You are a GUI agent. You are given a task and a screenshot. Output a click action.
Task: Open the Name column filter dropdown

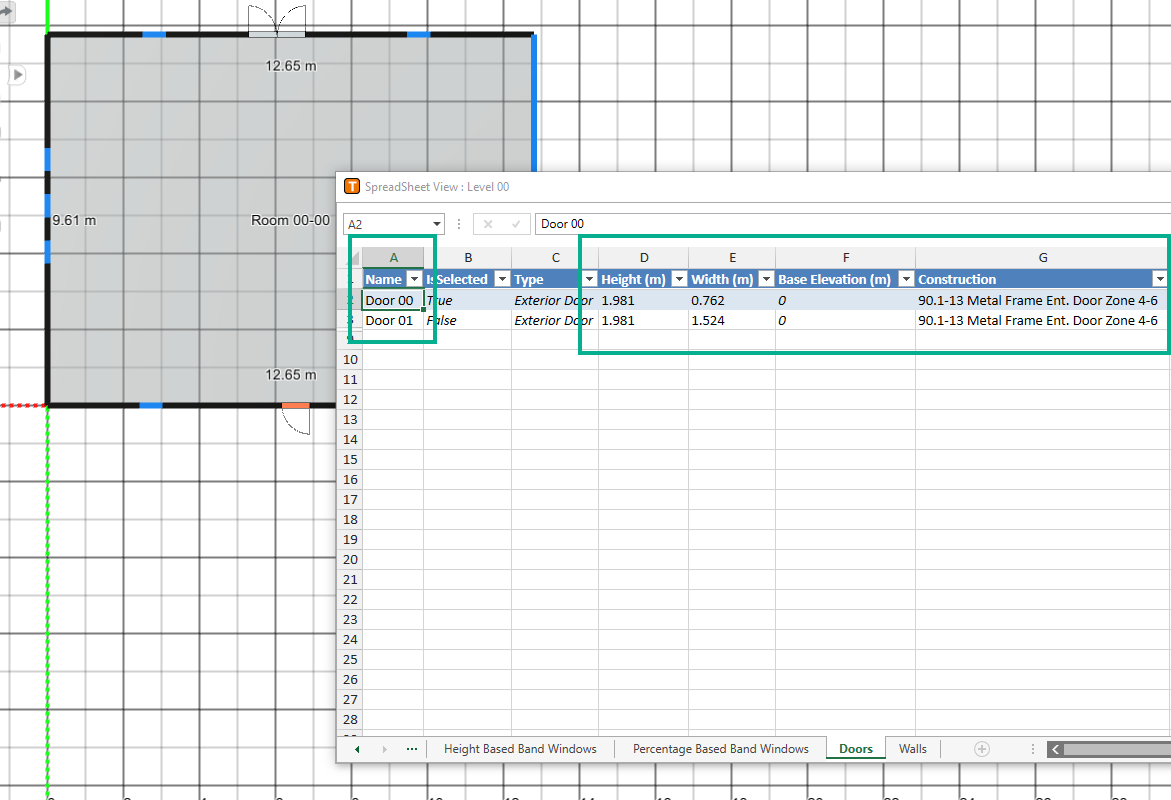click(414, 278)
